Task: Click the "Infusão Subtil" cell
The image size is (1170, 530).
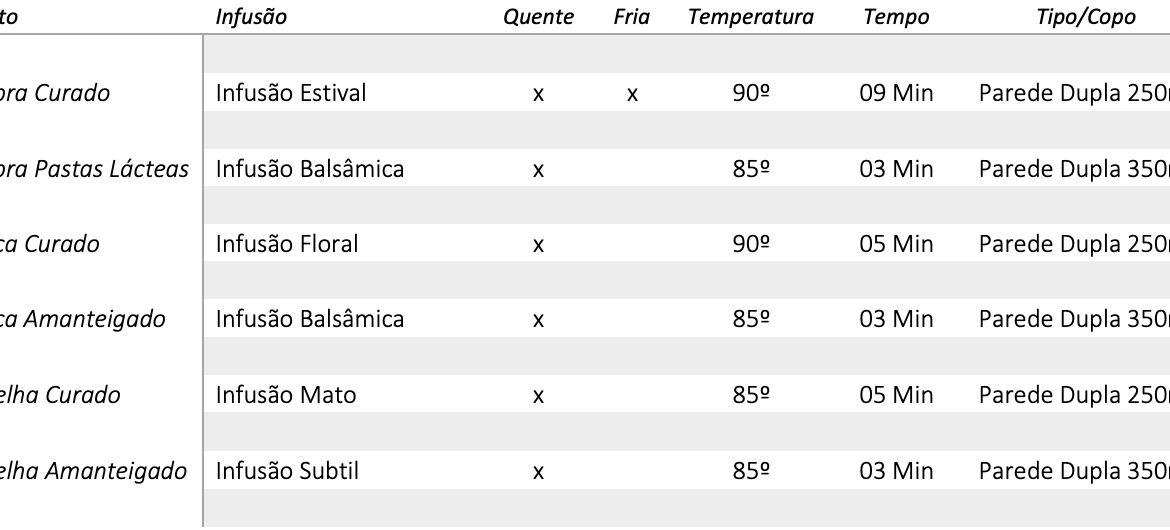Action: tap(287, 470)
